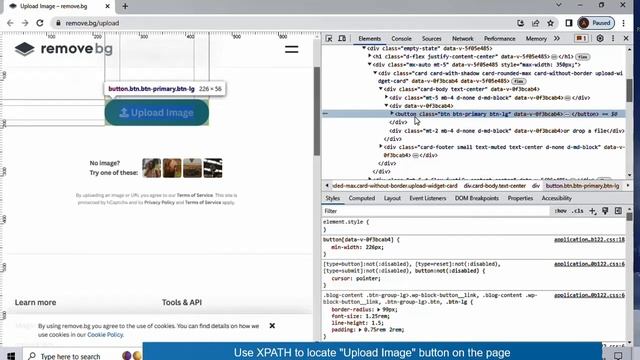Collapse the card-body text-center div node

381,89
